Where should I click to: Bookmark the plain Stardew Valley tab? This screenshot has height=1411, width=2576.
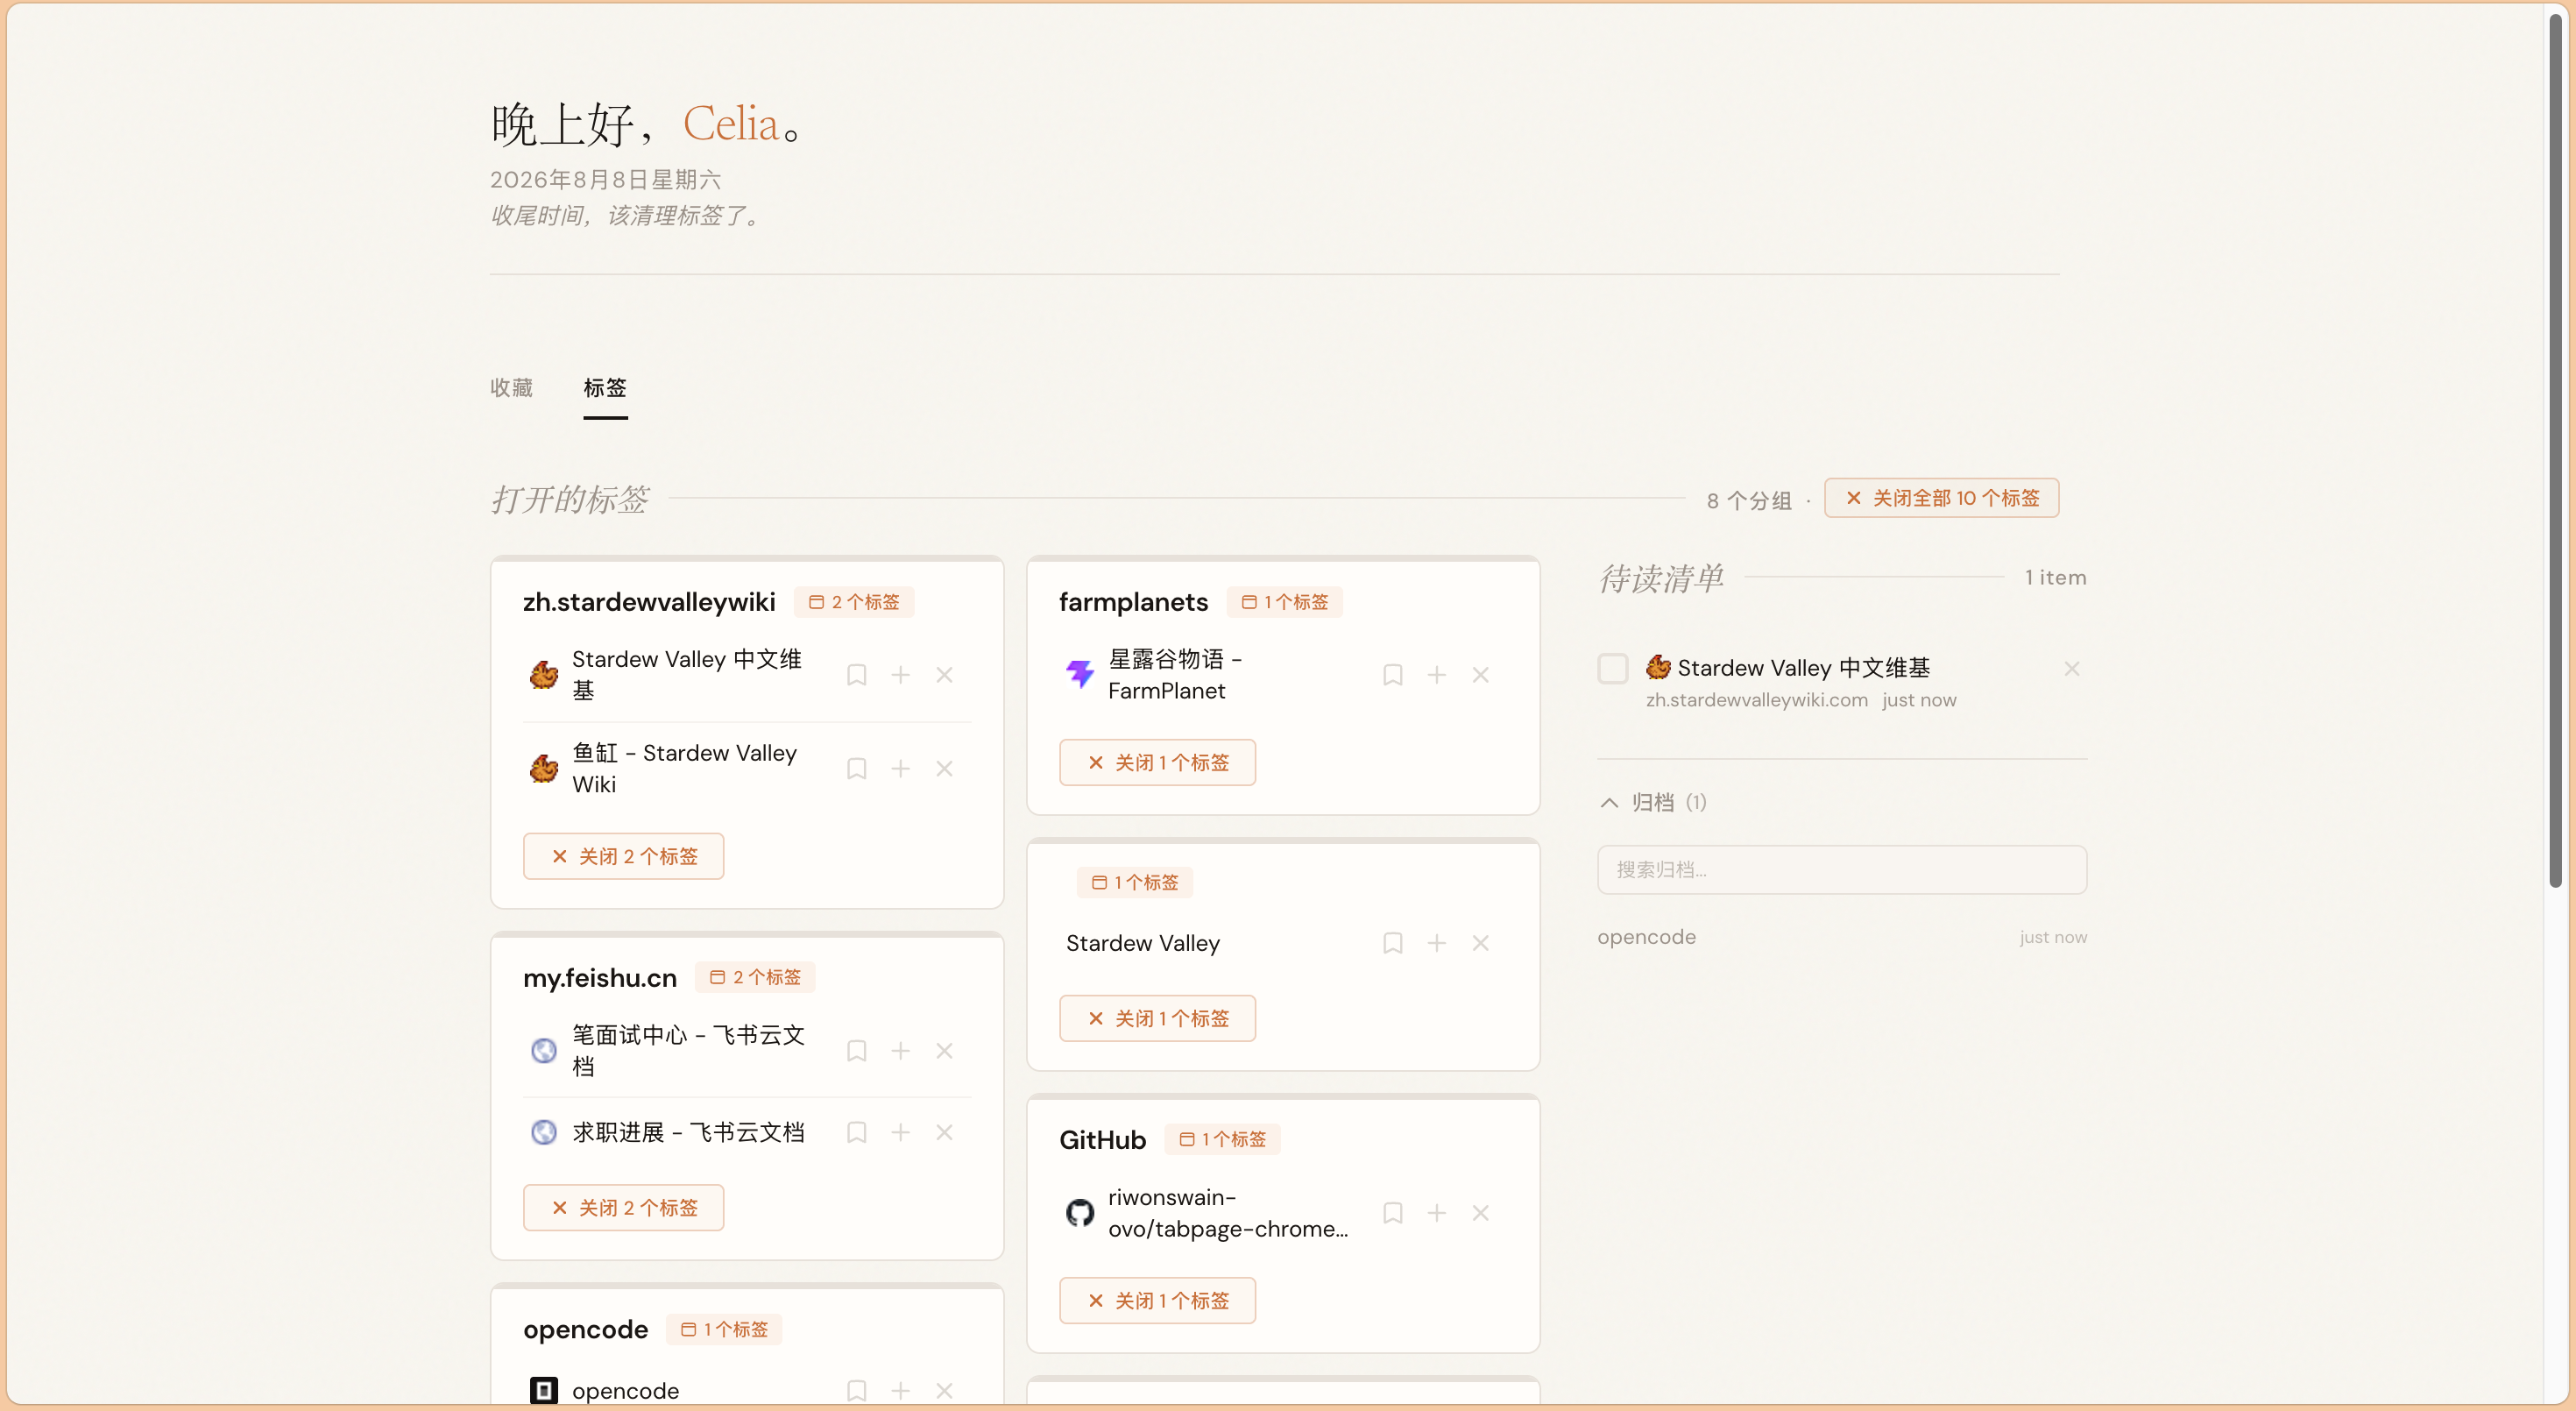[1392, 943]
